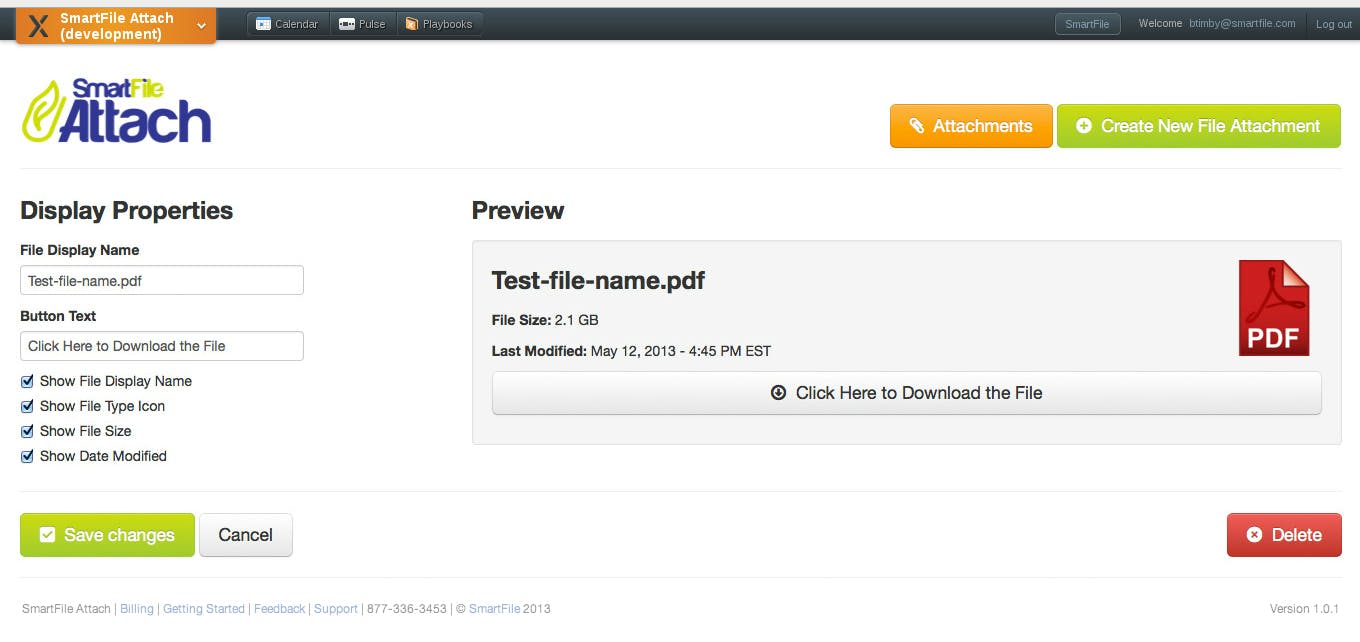Go to the Attachments list
This screenshot has height=642, width=1360.
pos(971,126)
